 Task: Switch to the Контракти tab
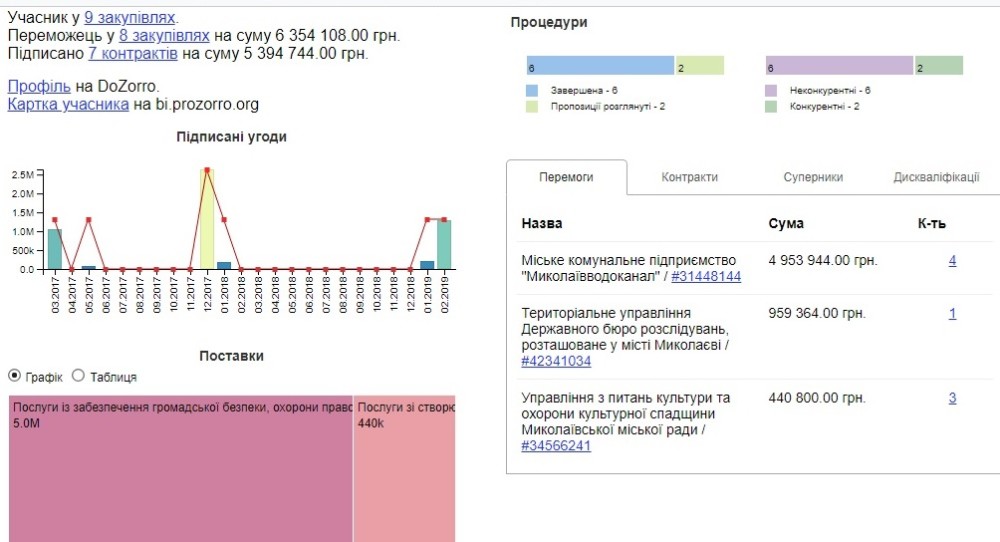click(689, 177)
